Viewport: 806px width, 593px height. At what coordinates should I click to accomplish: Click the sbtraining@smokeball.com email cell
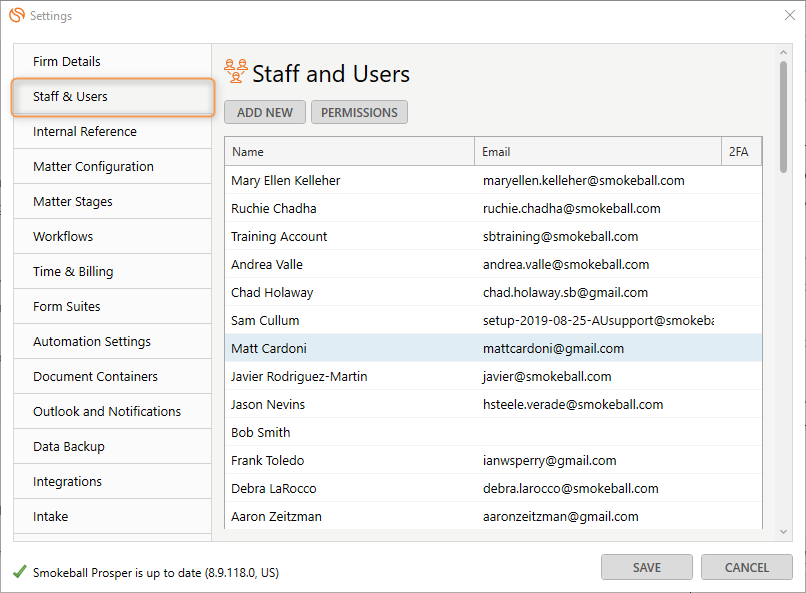(560, 236)
